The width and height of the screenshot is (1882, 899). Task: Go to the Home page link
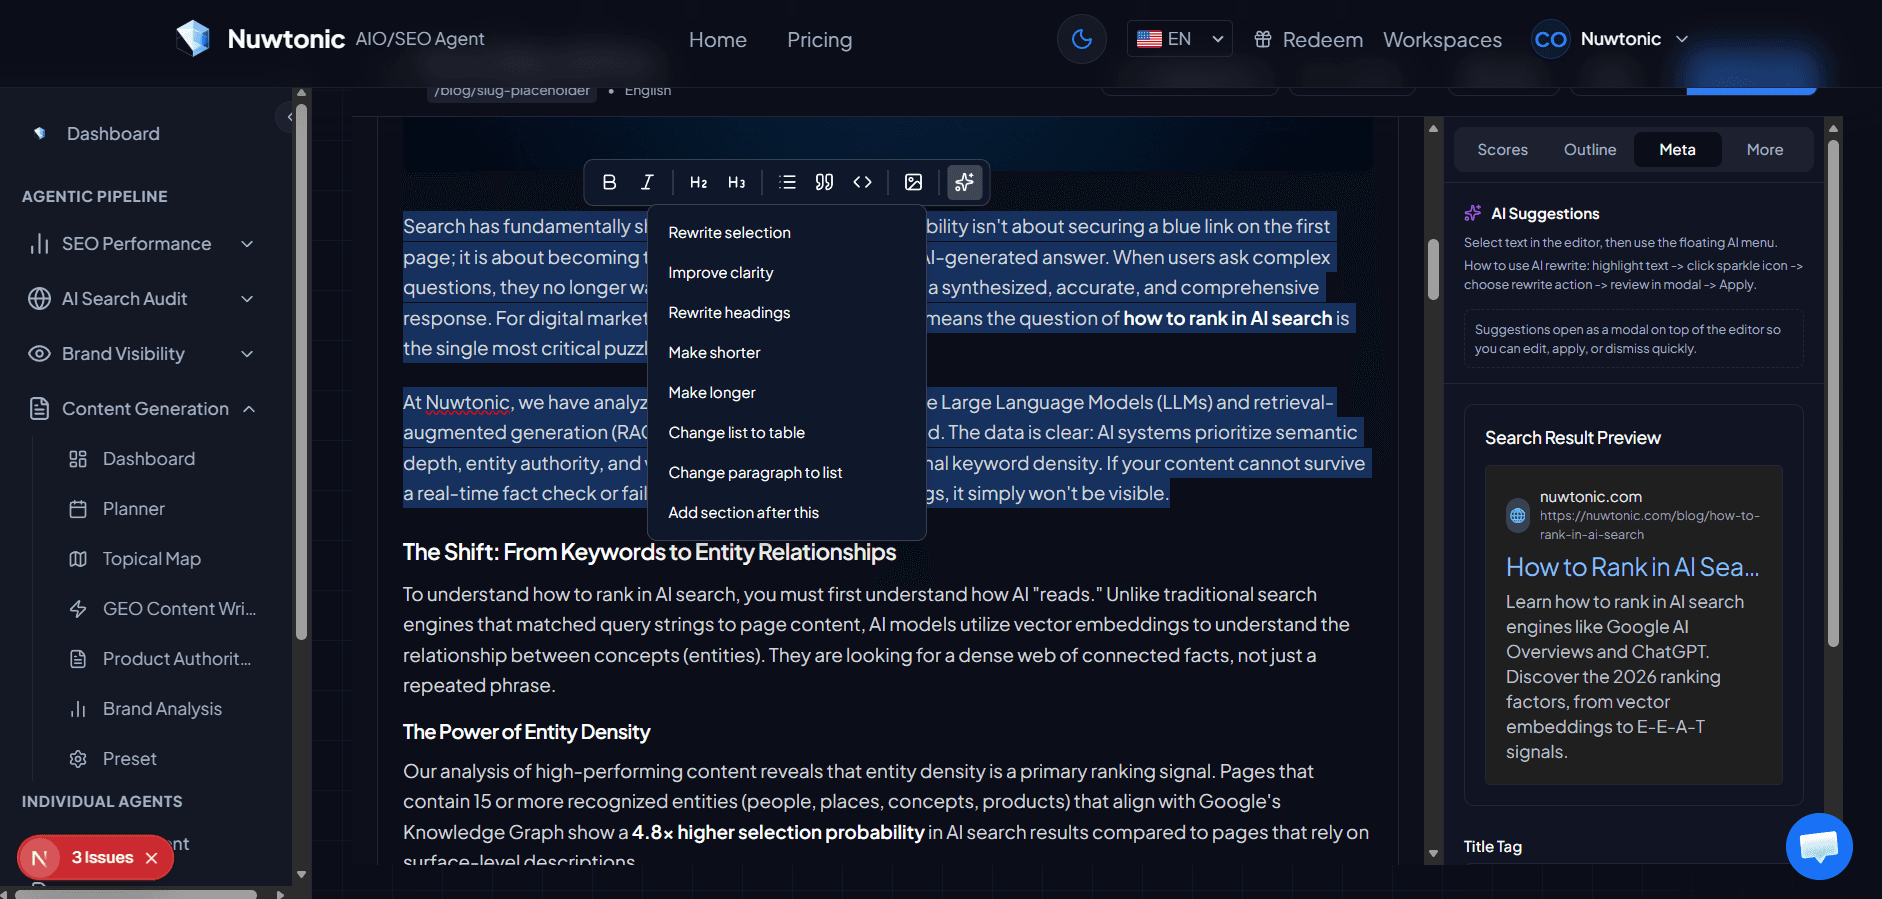tap(718, 40)
